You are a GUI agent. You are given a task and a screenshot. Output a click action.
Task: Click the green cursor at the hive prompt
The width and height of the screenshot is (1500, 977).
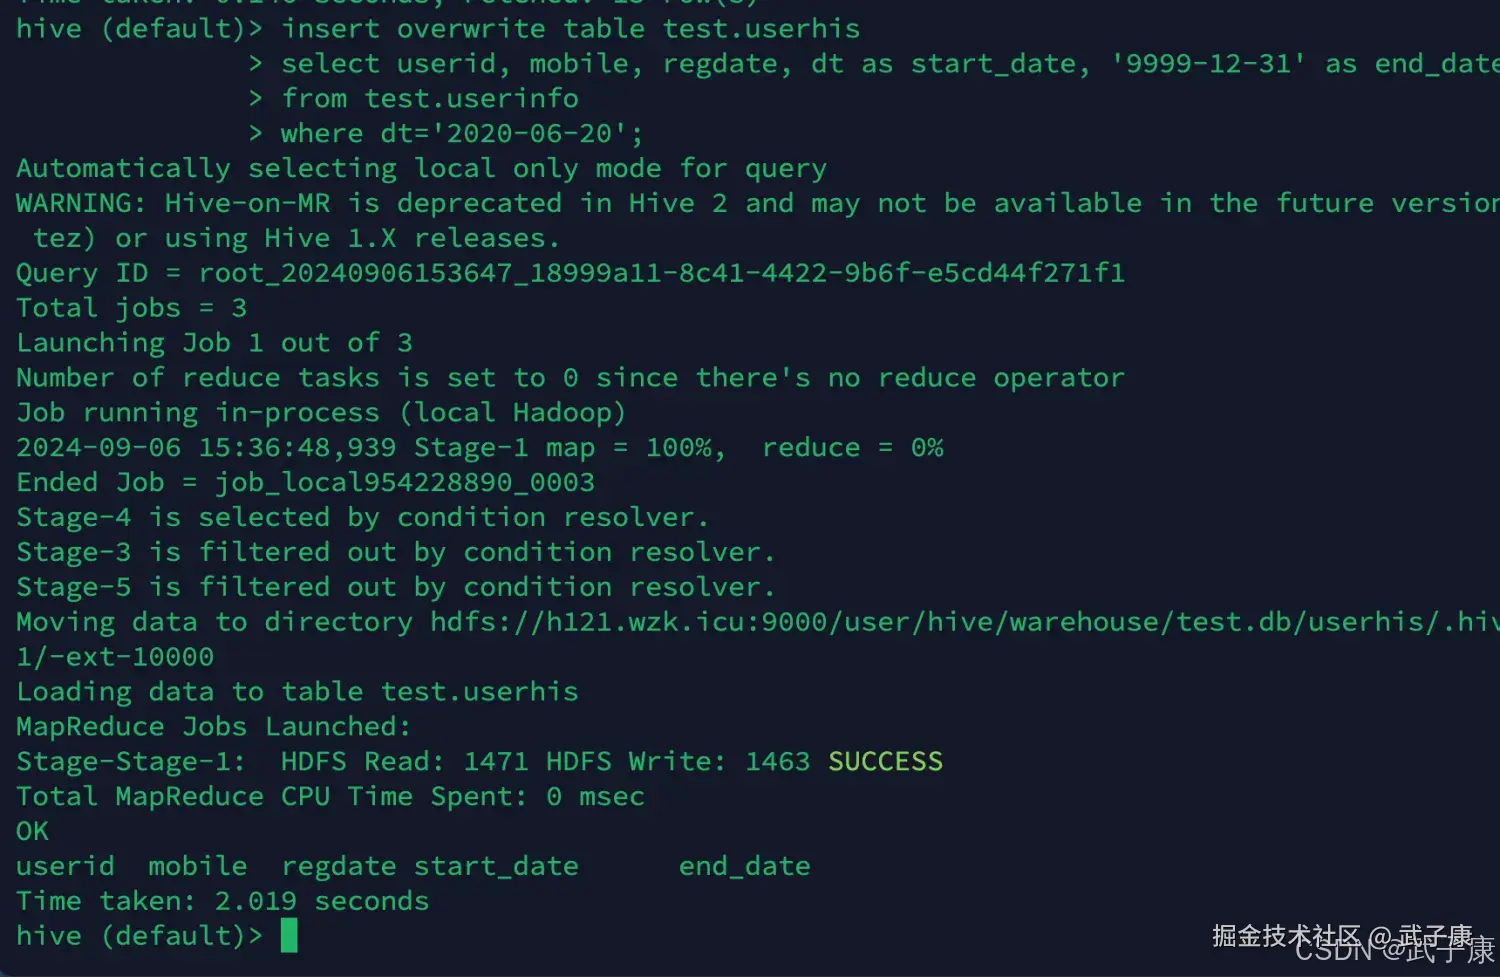[x=289, y=936]
